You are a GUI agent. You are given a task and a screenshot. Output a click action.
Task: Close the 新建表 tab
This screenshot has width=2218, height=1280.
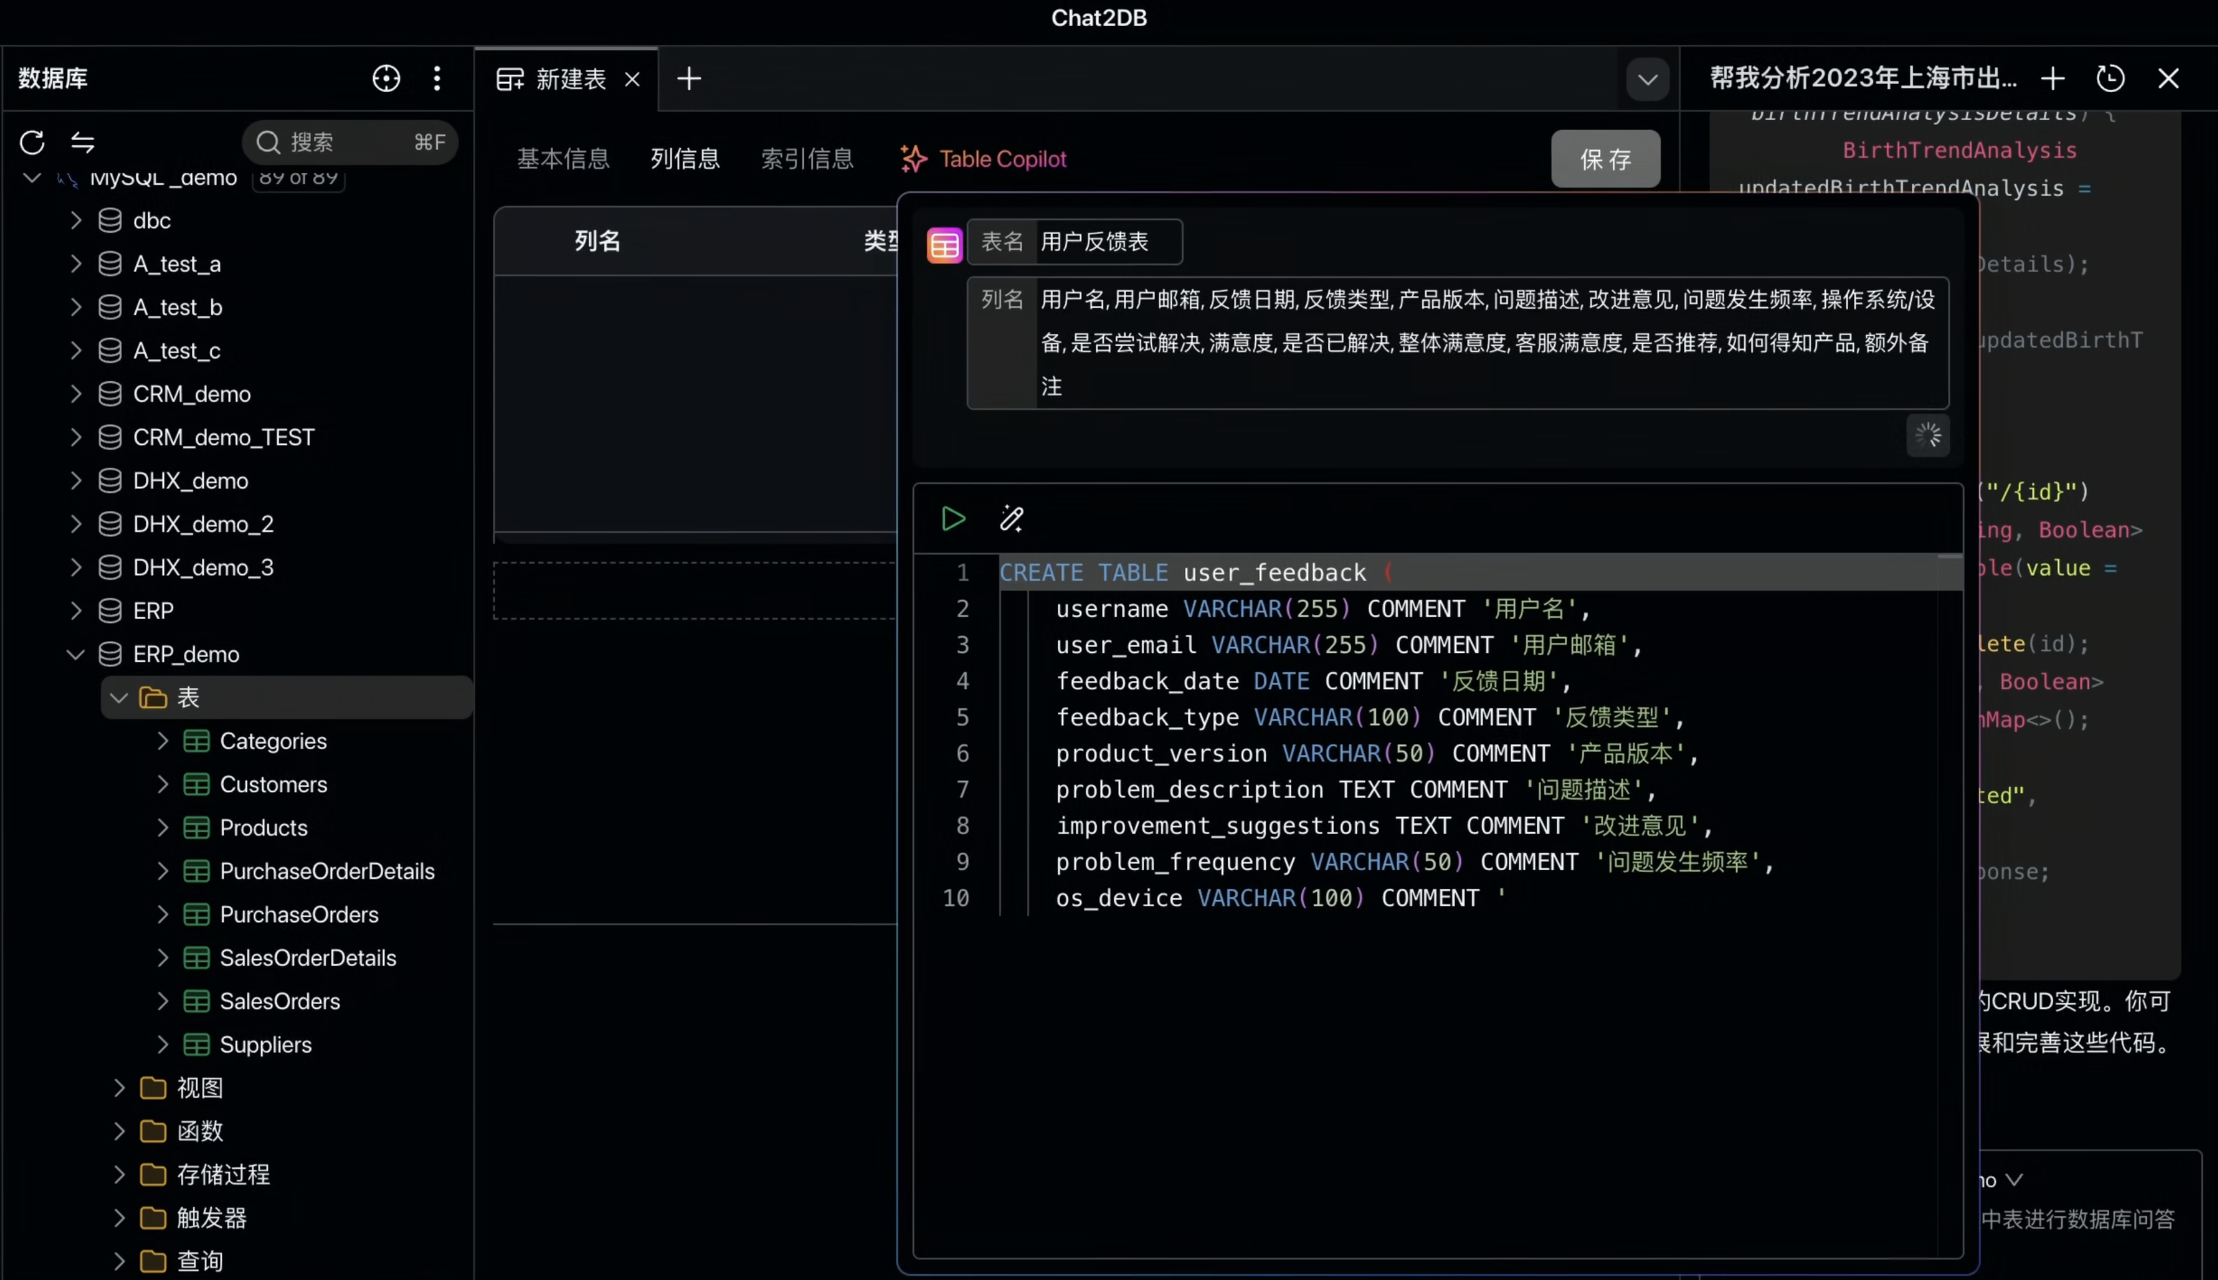632,79
